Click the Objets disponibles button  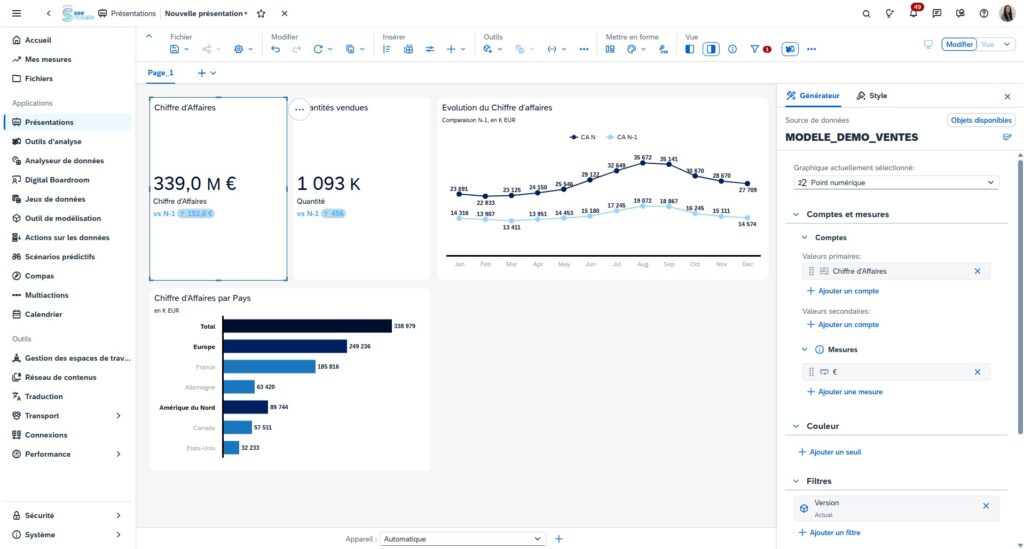pyautogui.click(x=980, y=120)
